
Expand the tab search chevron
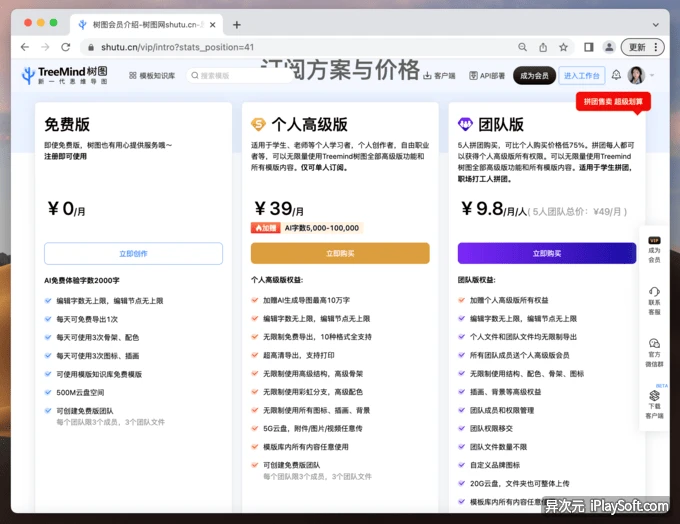(x=656, y=25)
